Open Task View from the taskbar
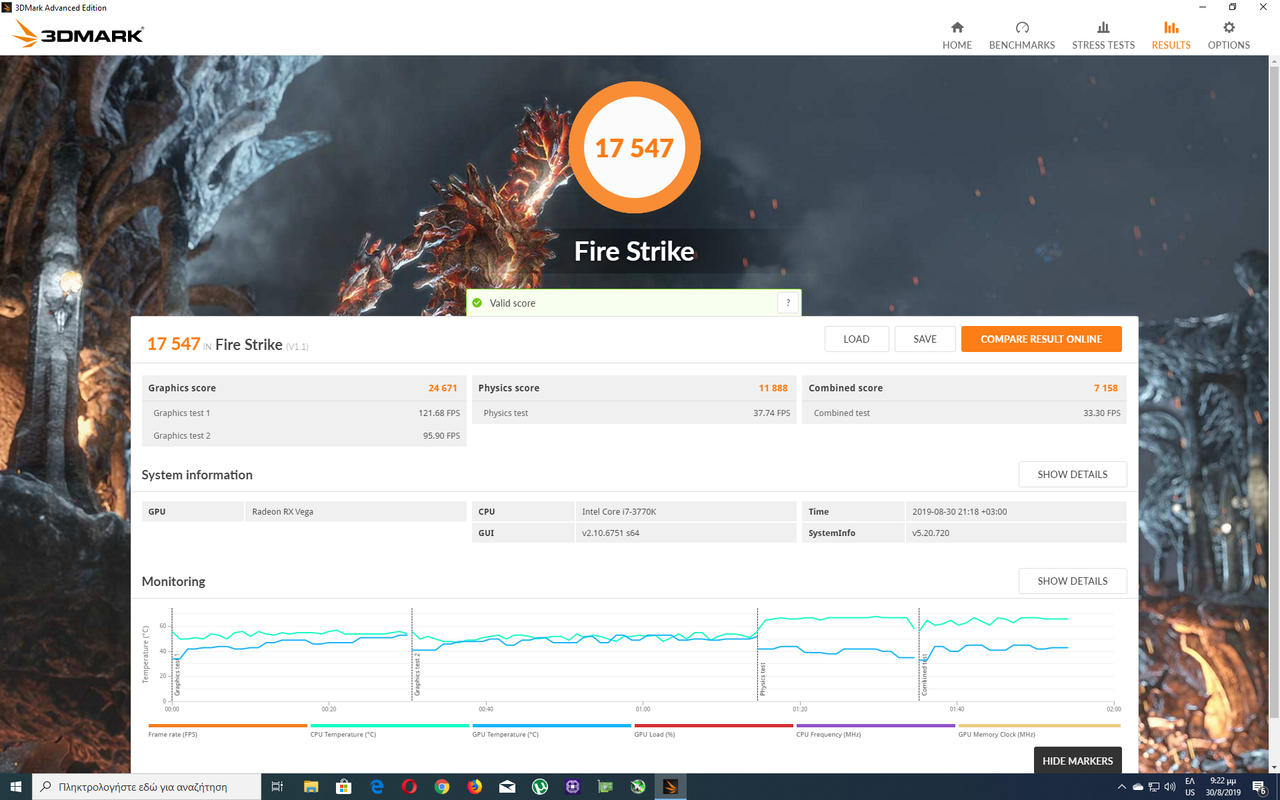 (278, 787)
